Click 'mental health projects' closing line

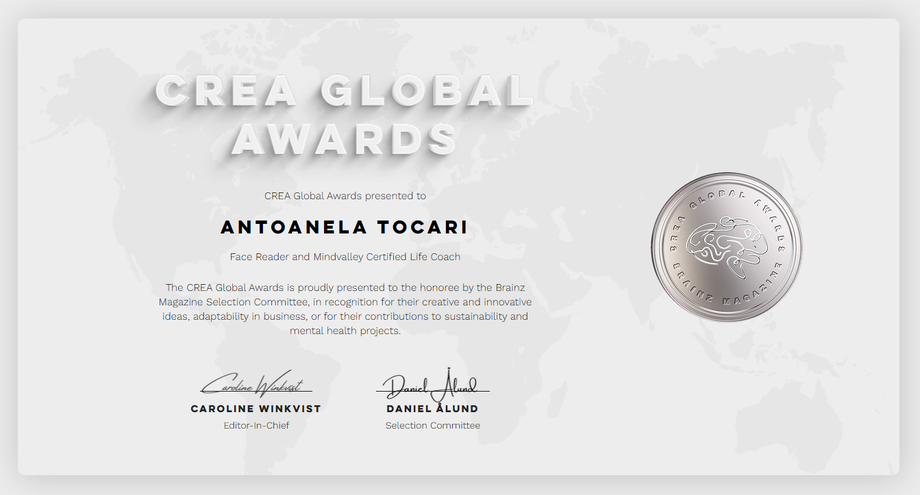click(x=345, y=331)
